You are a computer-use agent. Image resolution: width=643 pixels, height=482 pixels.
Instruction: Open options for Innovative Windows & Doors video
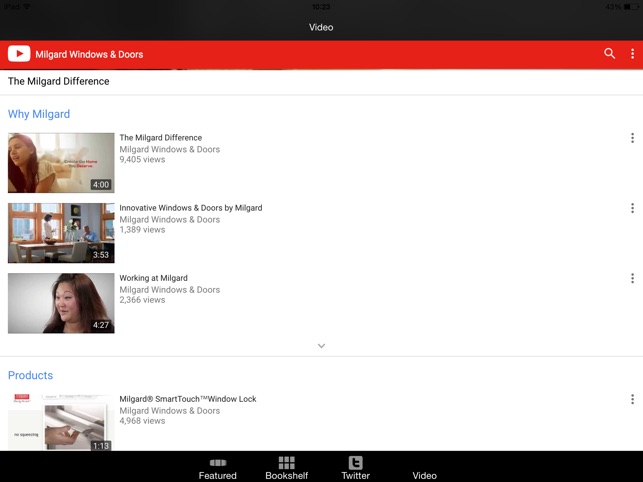pyautogui.click(x=632, y=208)
